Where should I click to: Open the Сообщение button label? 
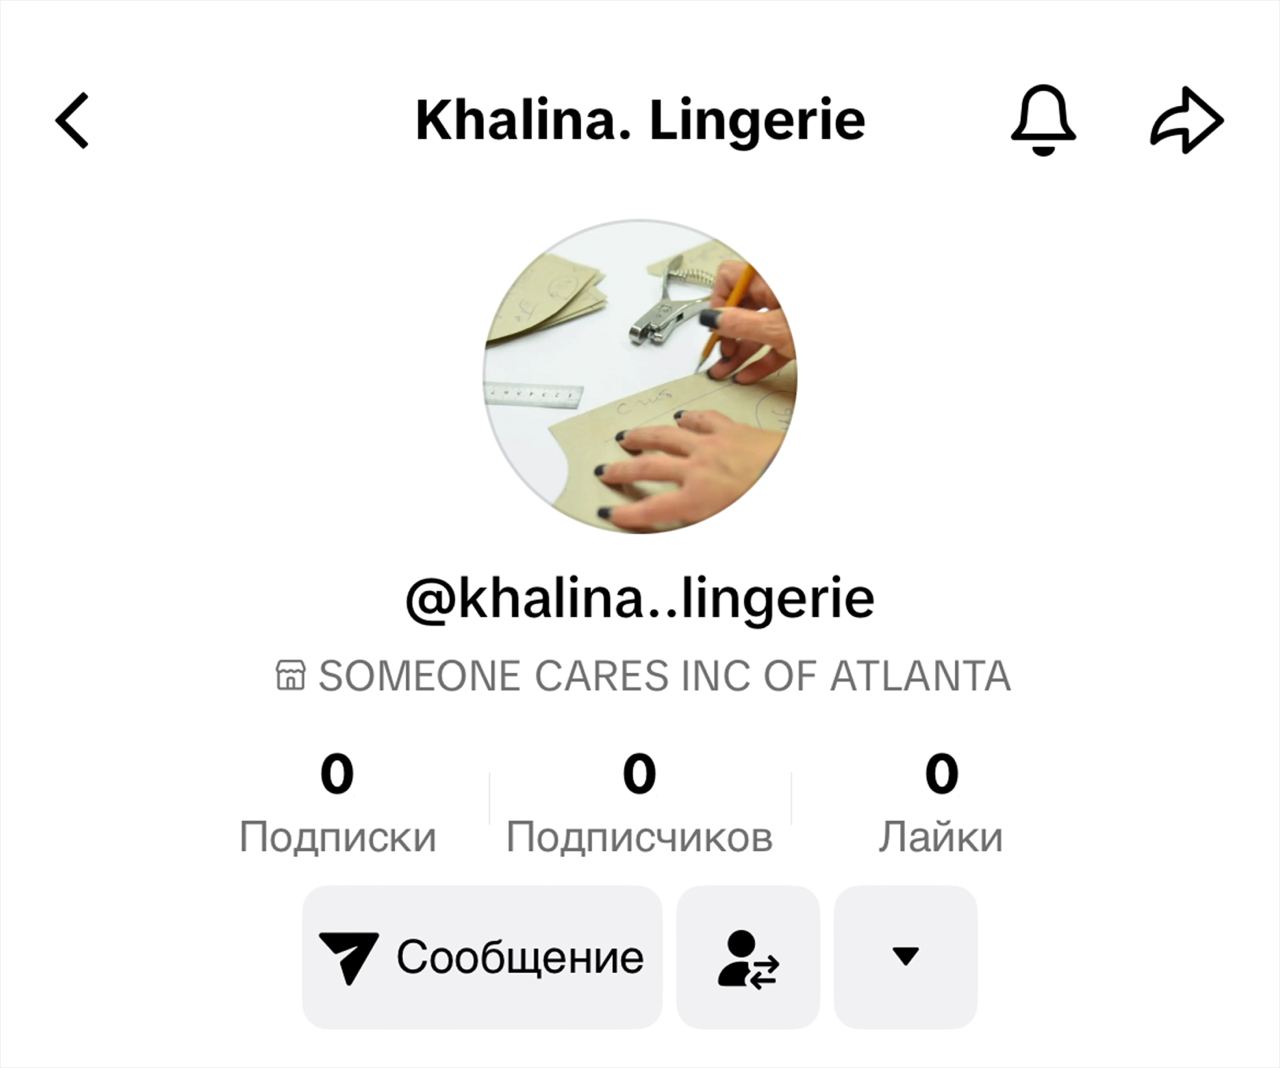coord(520,958)
